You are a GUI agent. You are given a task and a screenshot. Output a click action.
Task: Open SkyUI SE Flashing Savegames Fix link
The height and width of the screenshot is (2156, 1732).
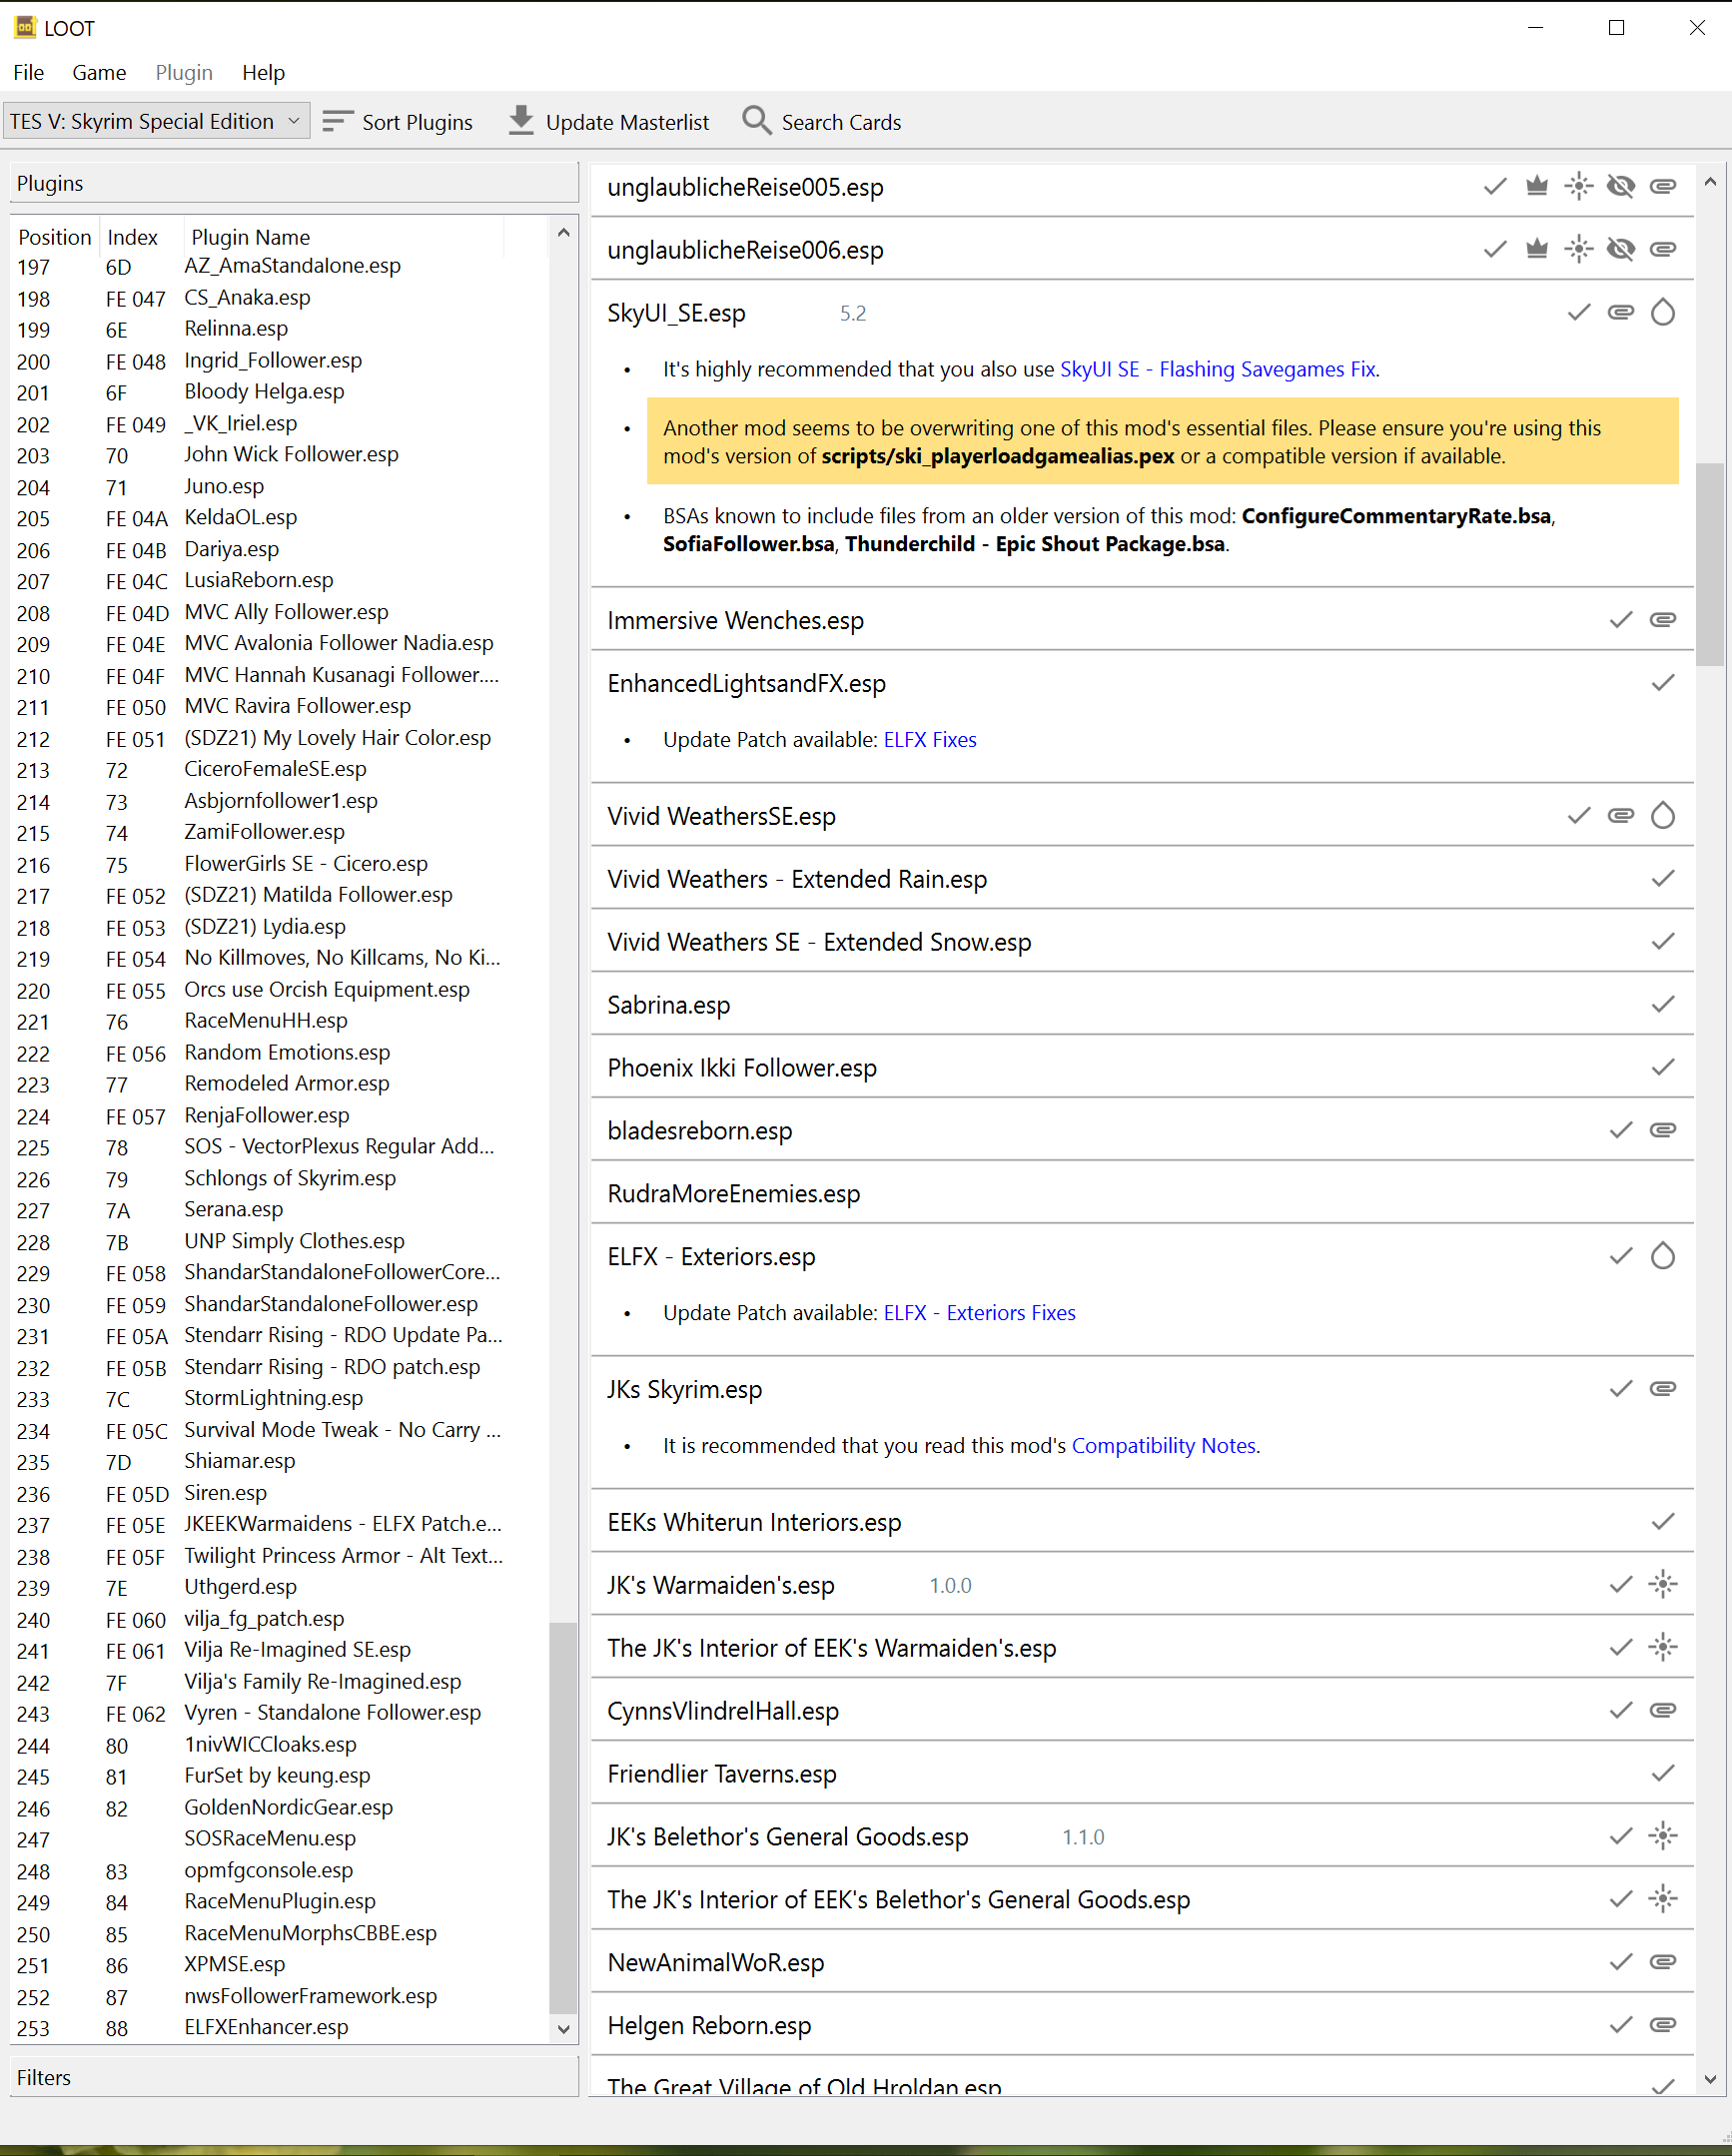(x=1217, y=369)
